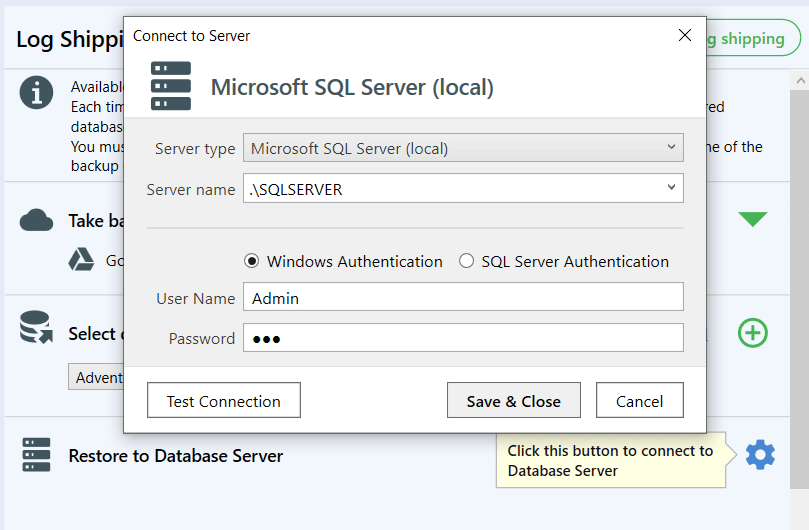Viewport: 809px width, 530px height.
Task: Click the Google Drive icon
Action: pos(82,260)
